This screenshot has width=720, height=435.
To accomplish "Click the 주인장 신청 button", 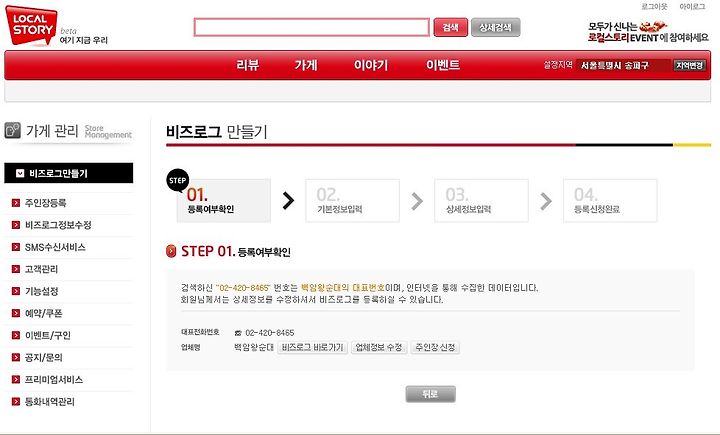I will tap(435, 347).
